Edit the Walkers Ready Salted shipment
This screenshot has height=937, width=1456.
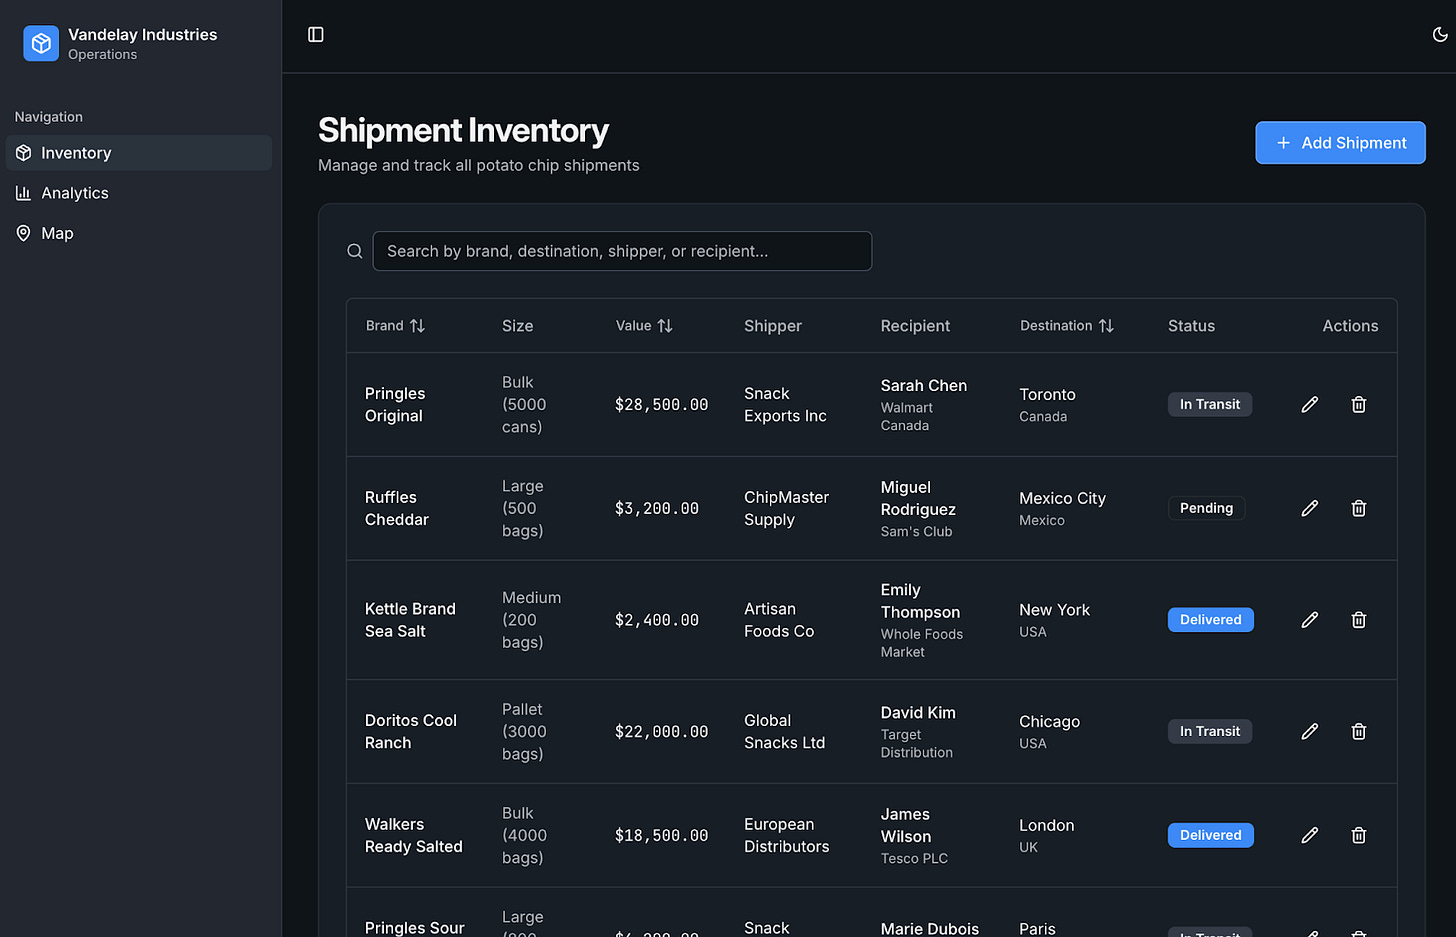coord(1310,836)
